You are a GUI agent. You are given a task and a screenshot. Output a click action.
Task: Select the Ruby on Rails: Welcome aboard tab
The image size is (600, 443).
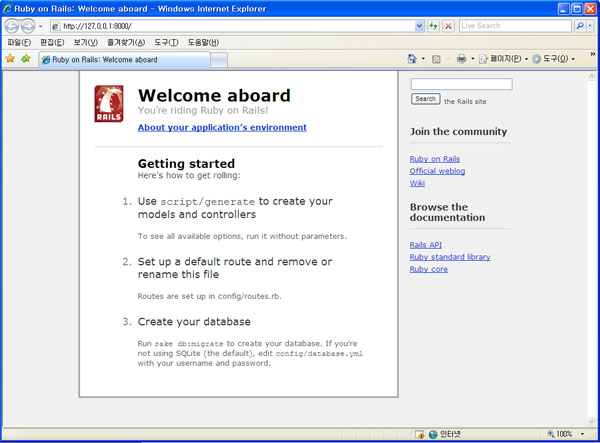(124, 60)
